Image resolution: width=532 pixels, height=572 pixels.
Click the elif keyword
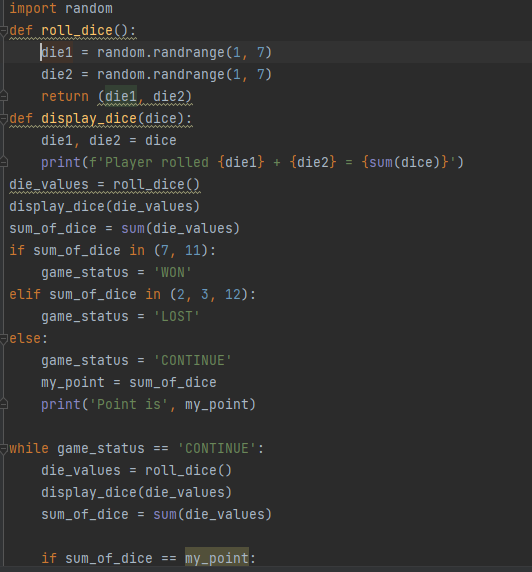click(25, 294)
